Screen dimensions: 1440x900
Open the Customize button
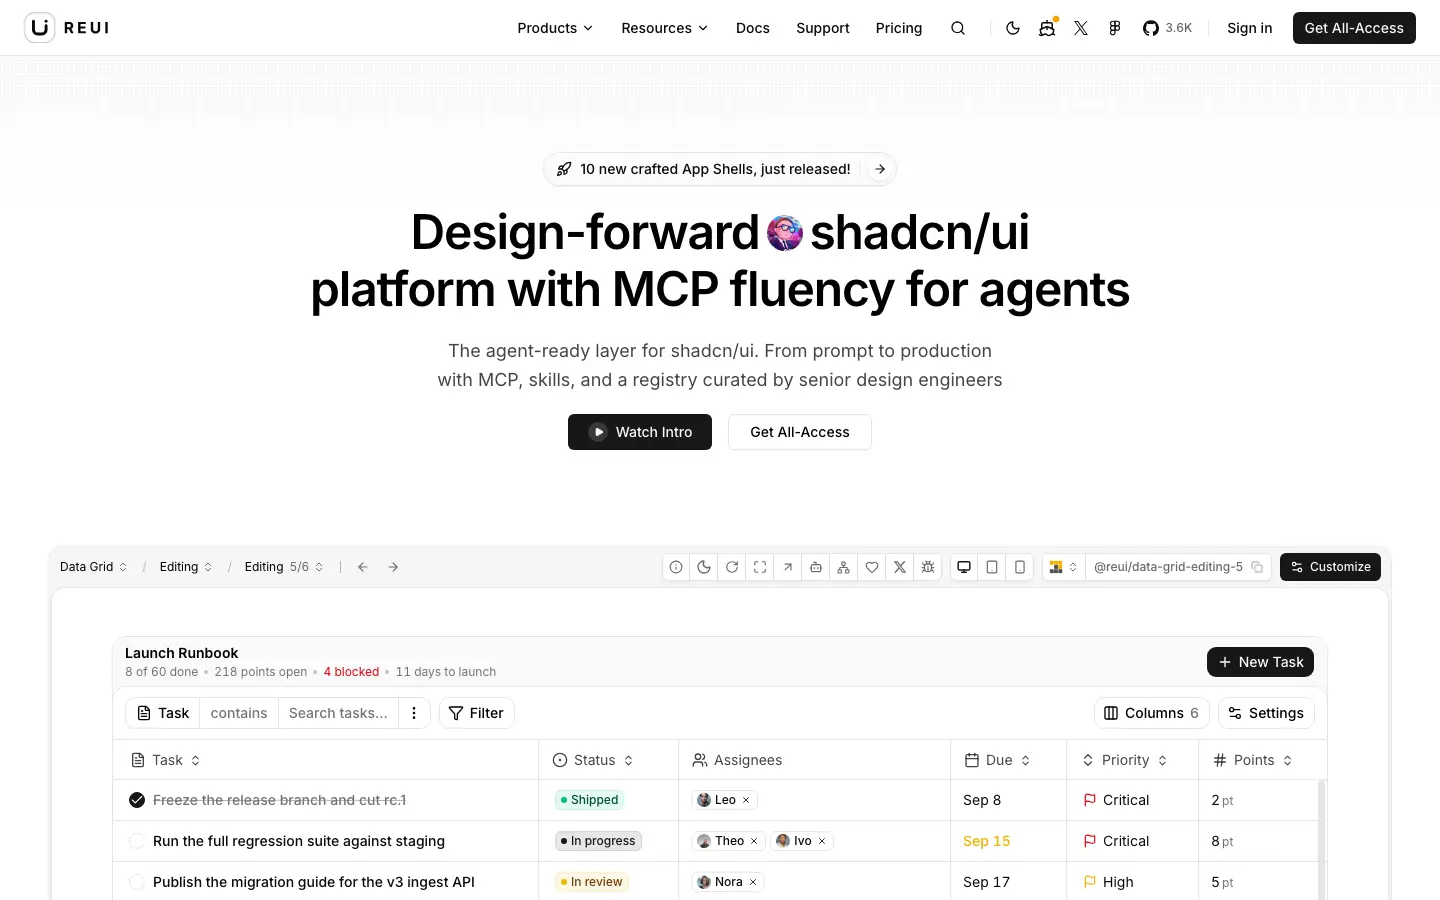pyautogui.click(x=1330, y=567)
